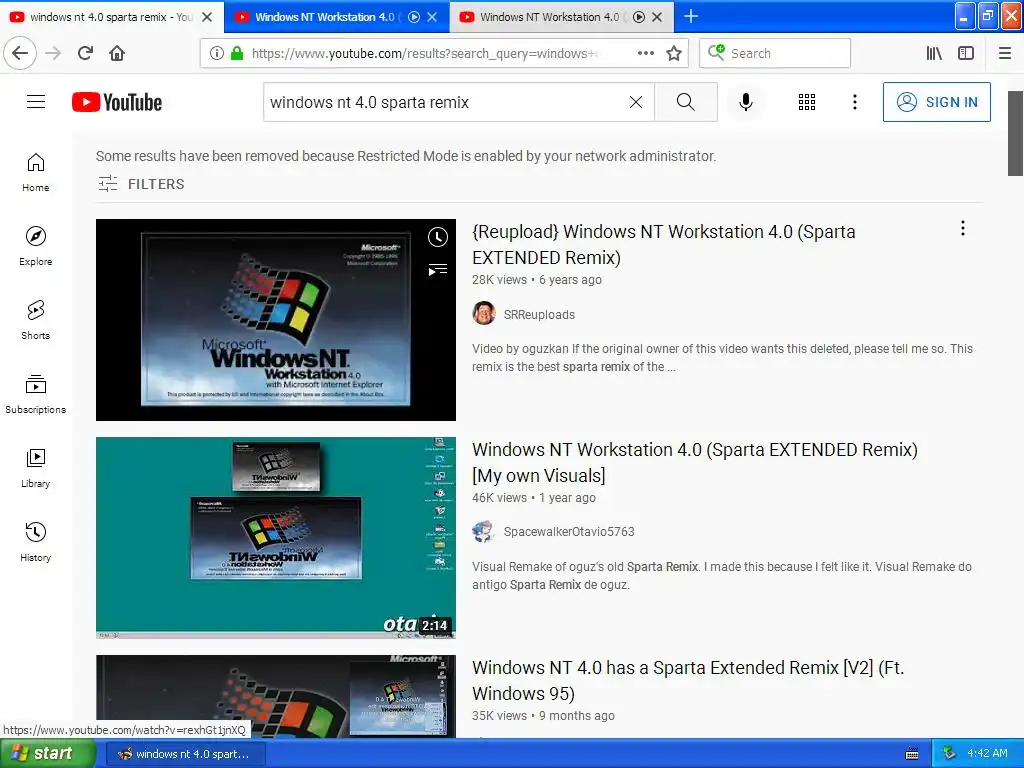Viewport: 1024px width, 768px height.
Task: Add Reupload video to Watch later
Action: pyautogui.click(x=438, y=237)
